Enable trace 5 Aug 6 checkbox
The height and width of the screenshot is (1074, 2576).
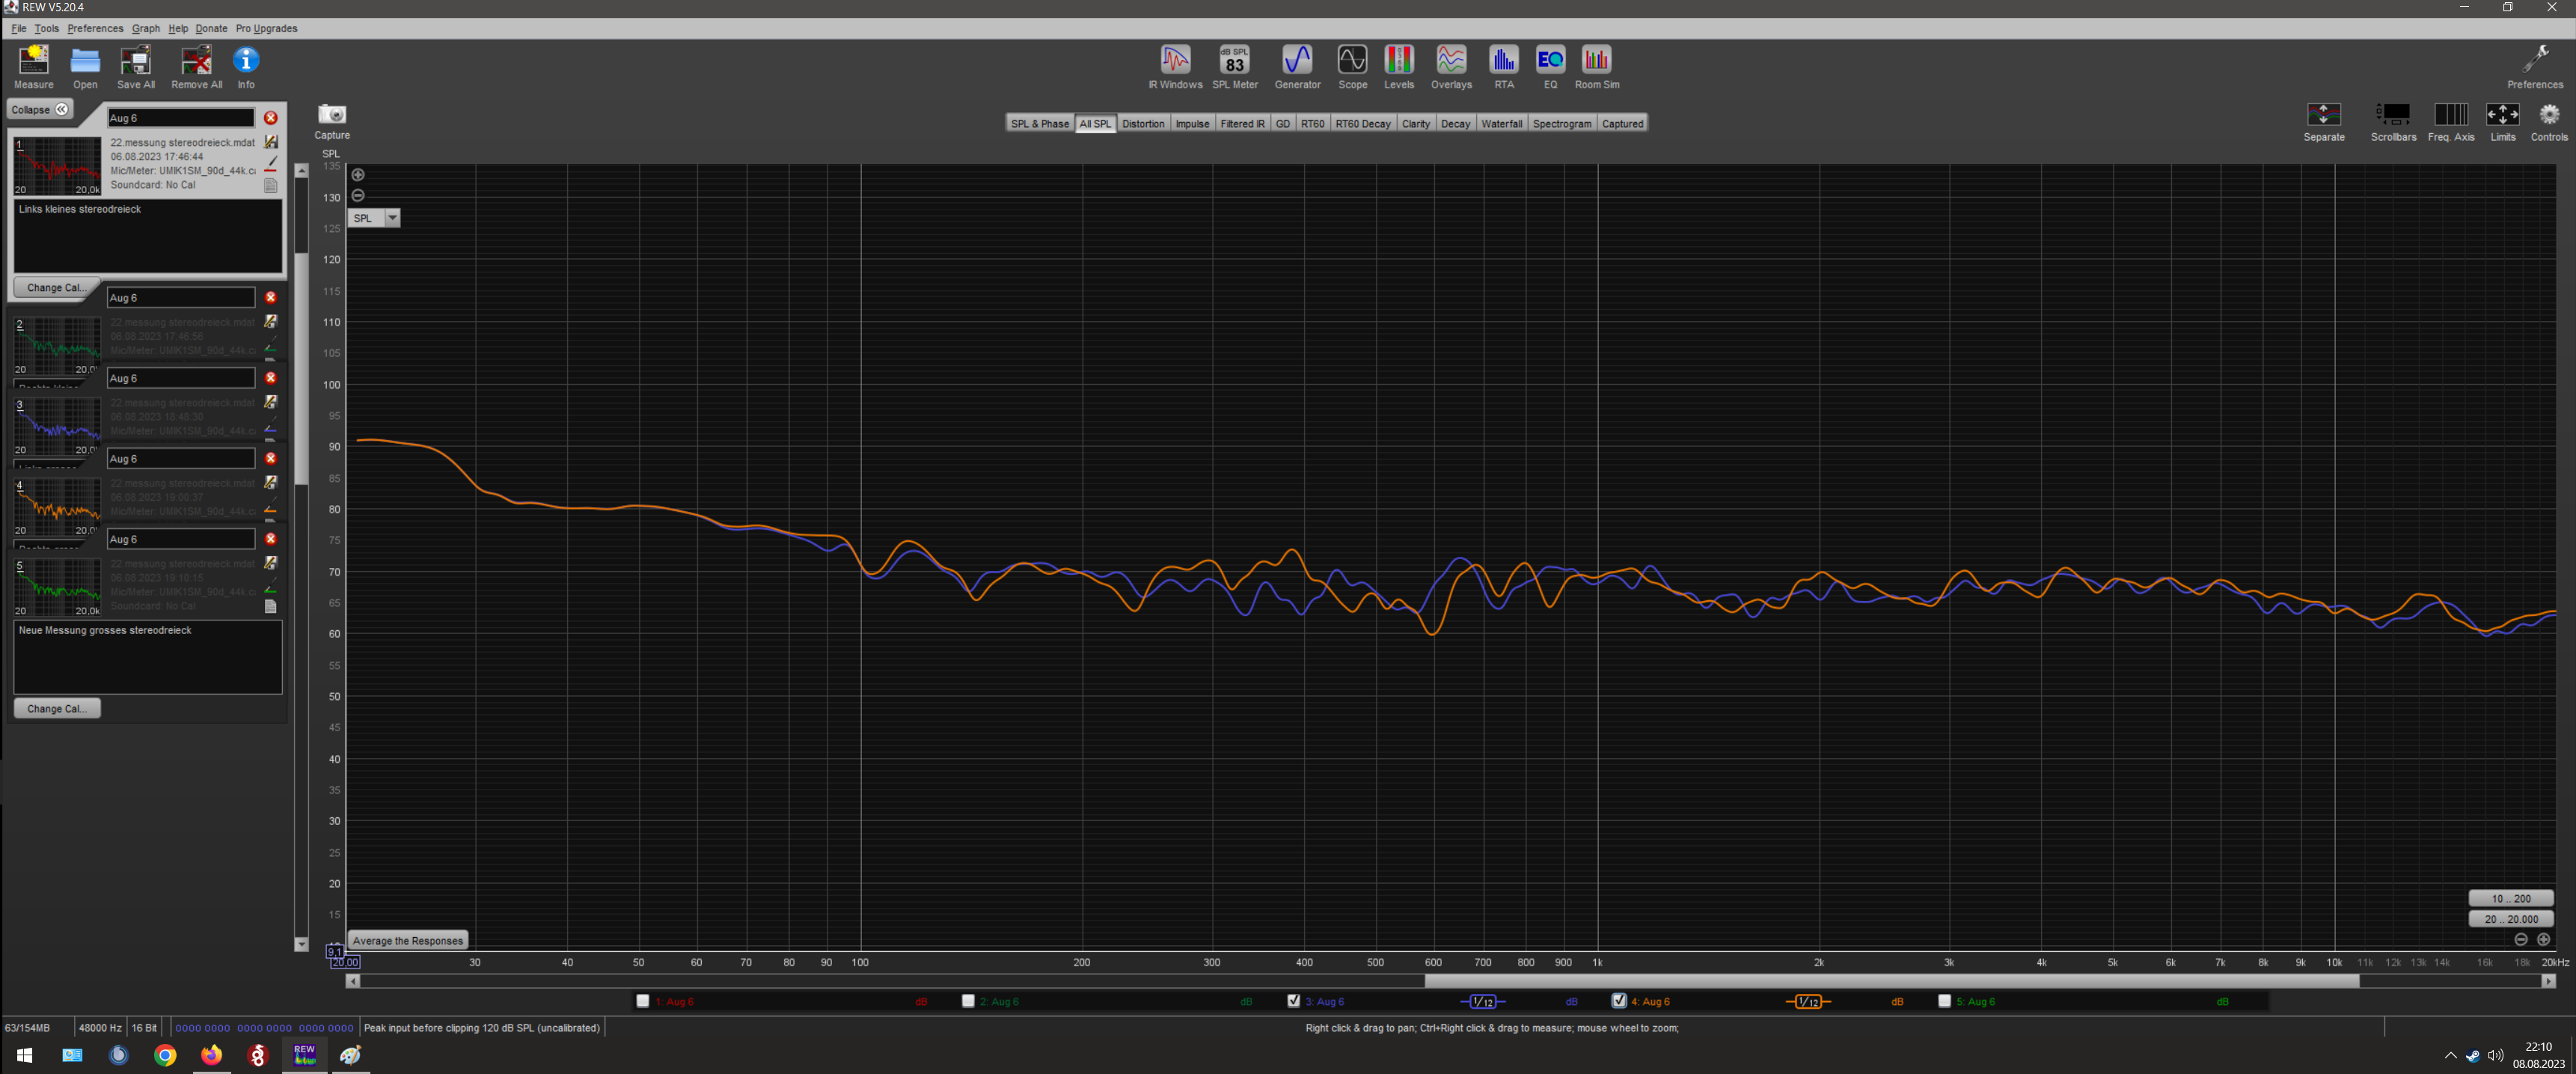point(1945,1001)
